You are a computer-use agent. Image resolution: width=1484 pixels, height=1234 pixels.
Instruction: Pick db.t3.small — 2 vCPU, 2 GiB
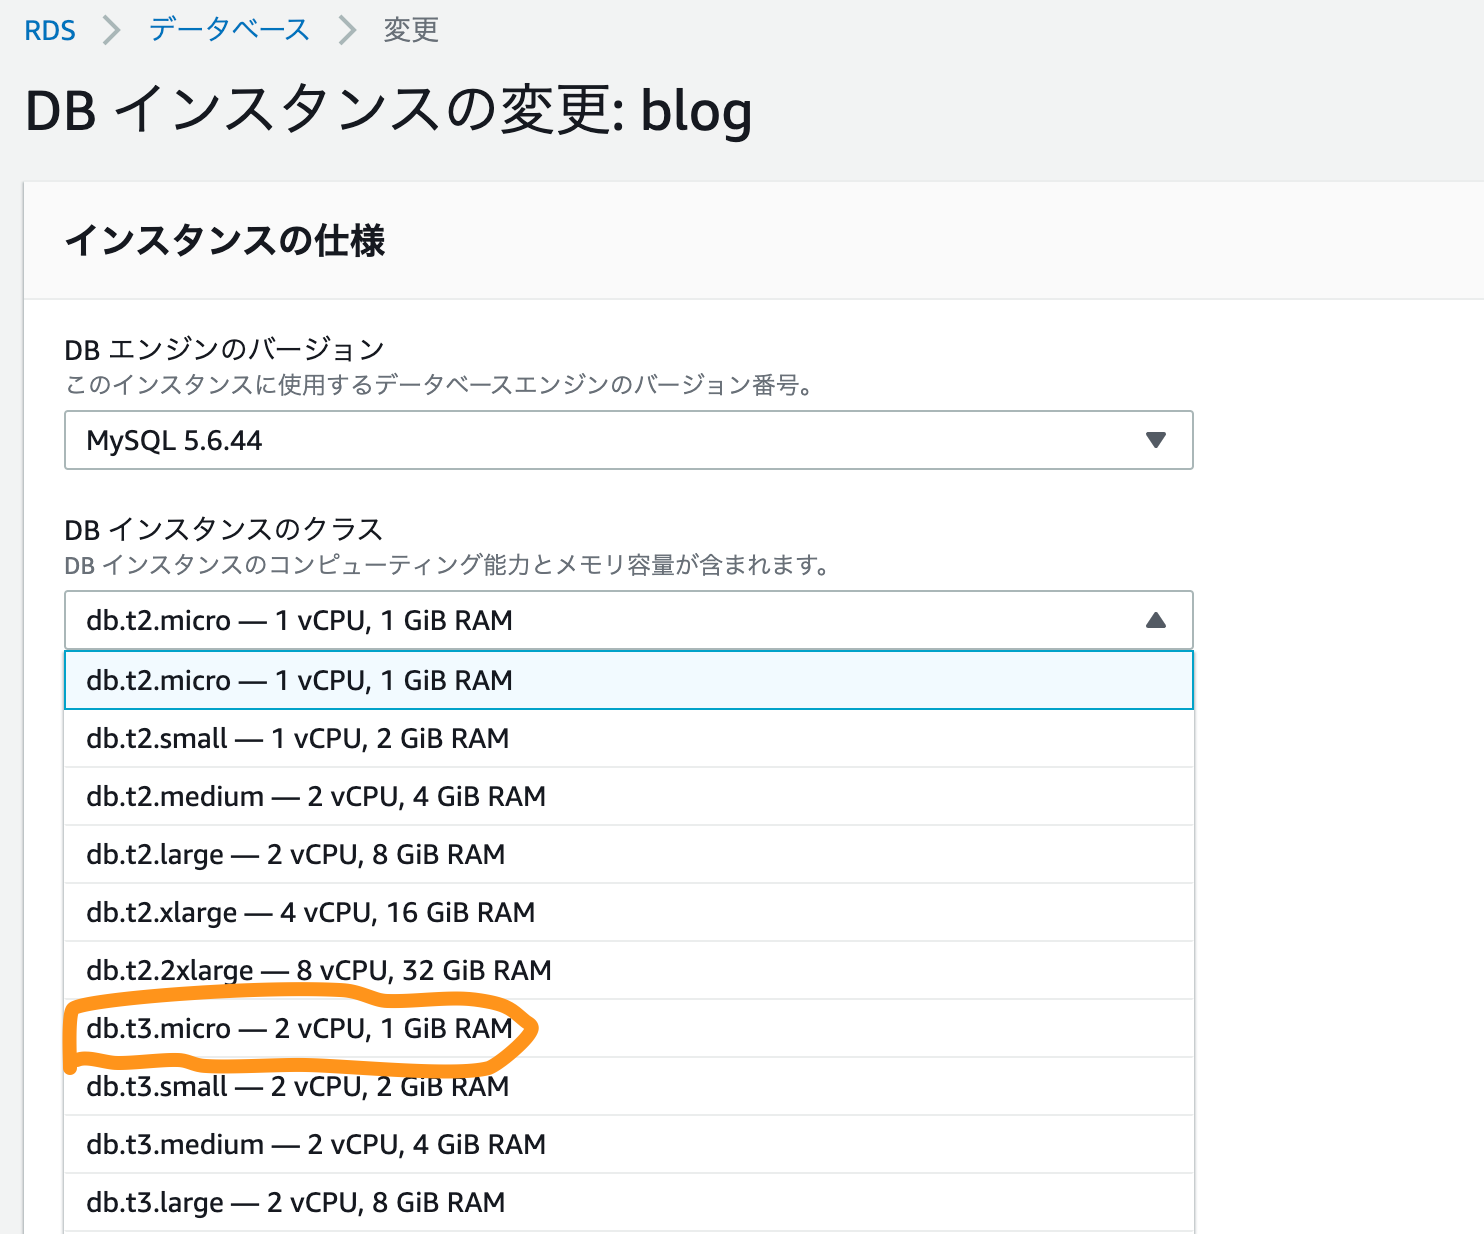pos(629,1086)
